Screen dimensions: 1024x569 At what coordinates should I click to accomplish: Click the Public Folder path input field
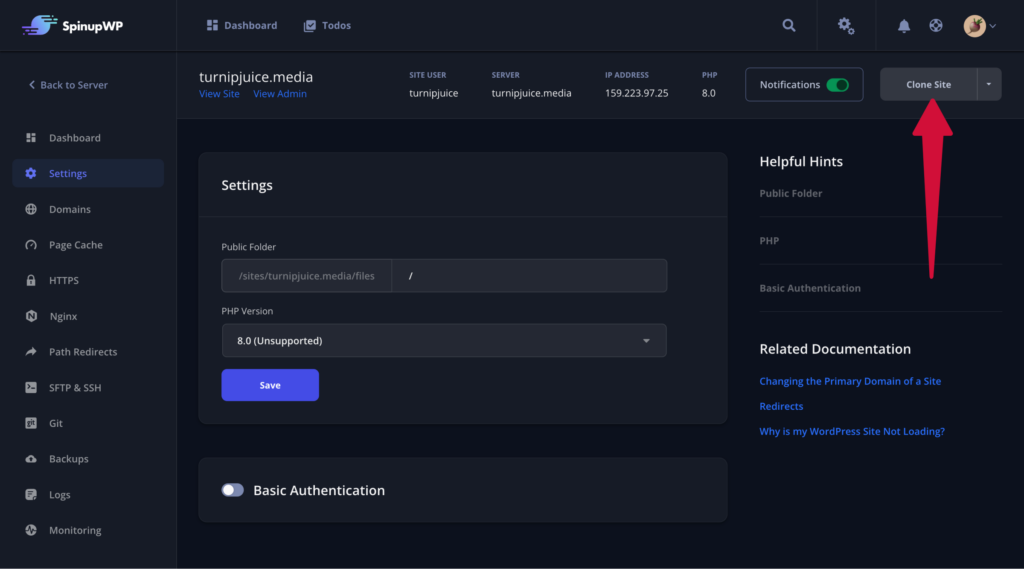[x=529, y=276]
